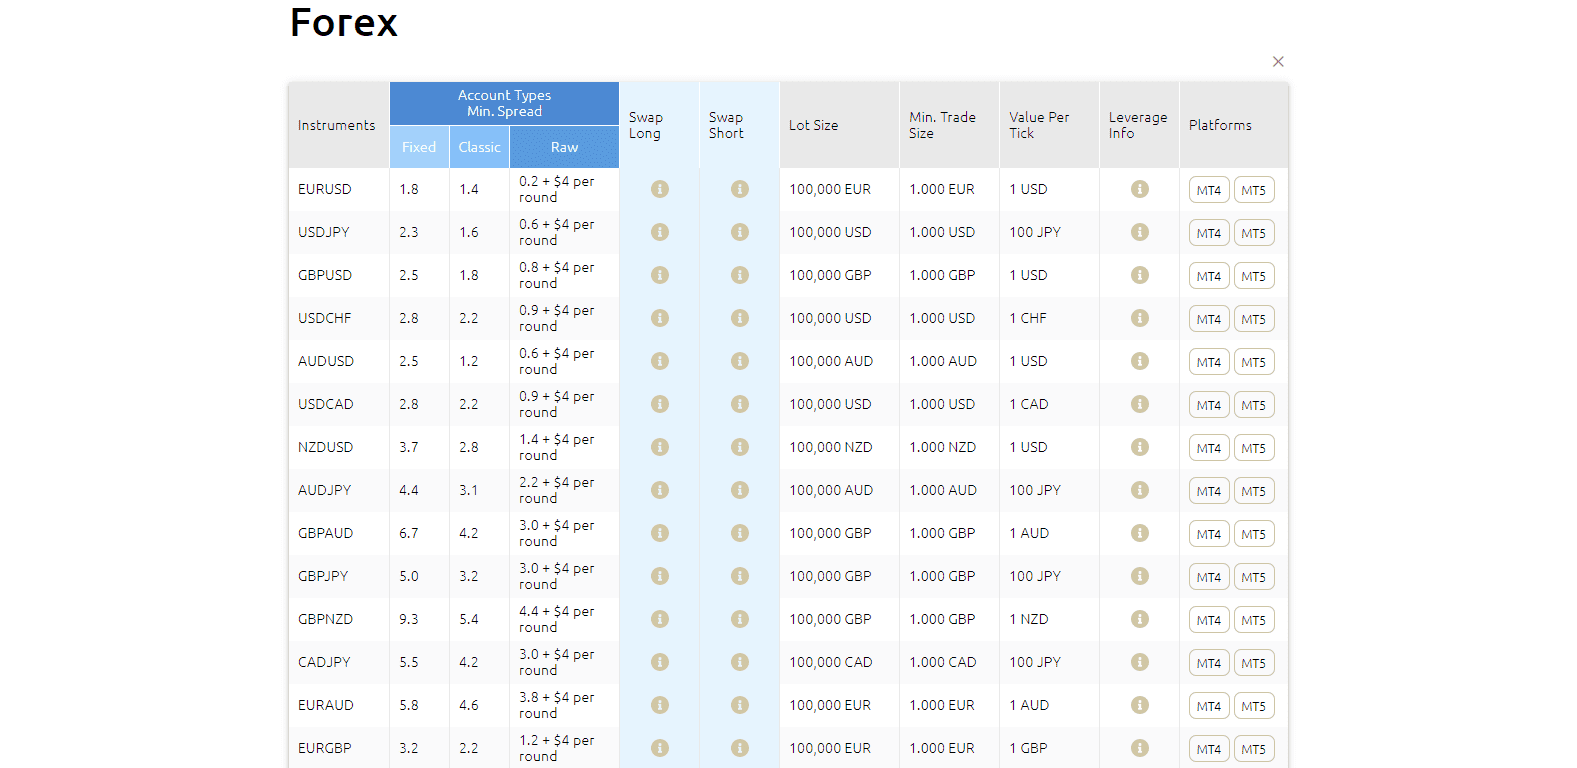Viewport: 1577px width, 768px height.
Task: Open Leverage Info icon for AUDJPY
Action: (1139, 490)
